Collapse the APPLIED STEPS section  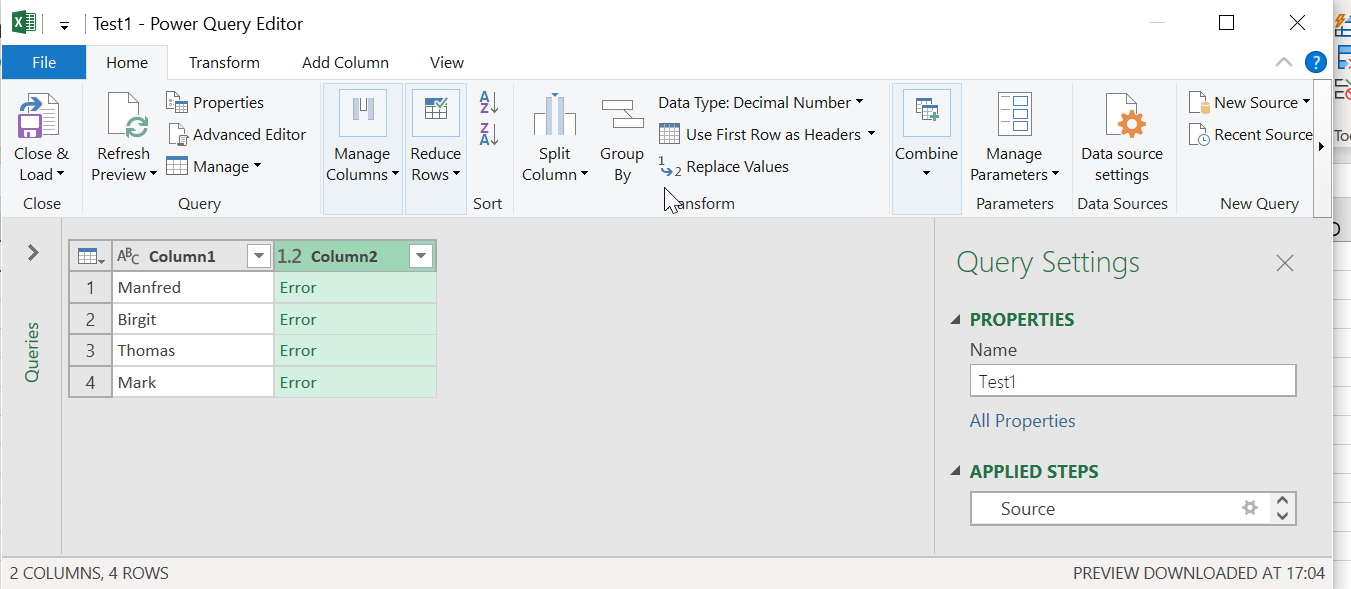point(956,472)
